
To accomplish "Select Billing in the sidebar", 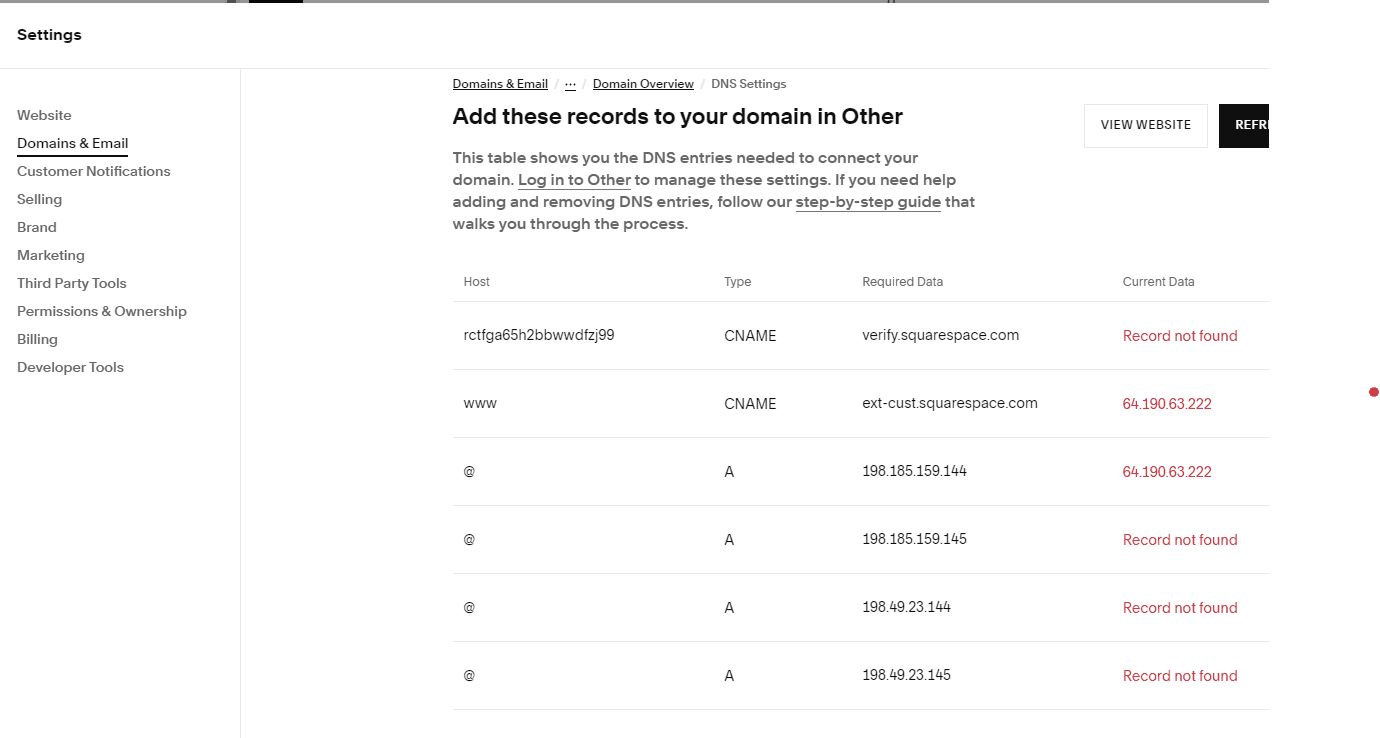I will click(37, 339).
